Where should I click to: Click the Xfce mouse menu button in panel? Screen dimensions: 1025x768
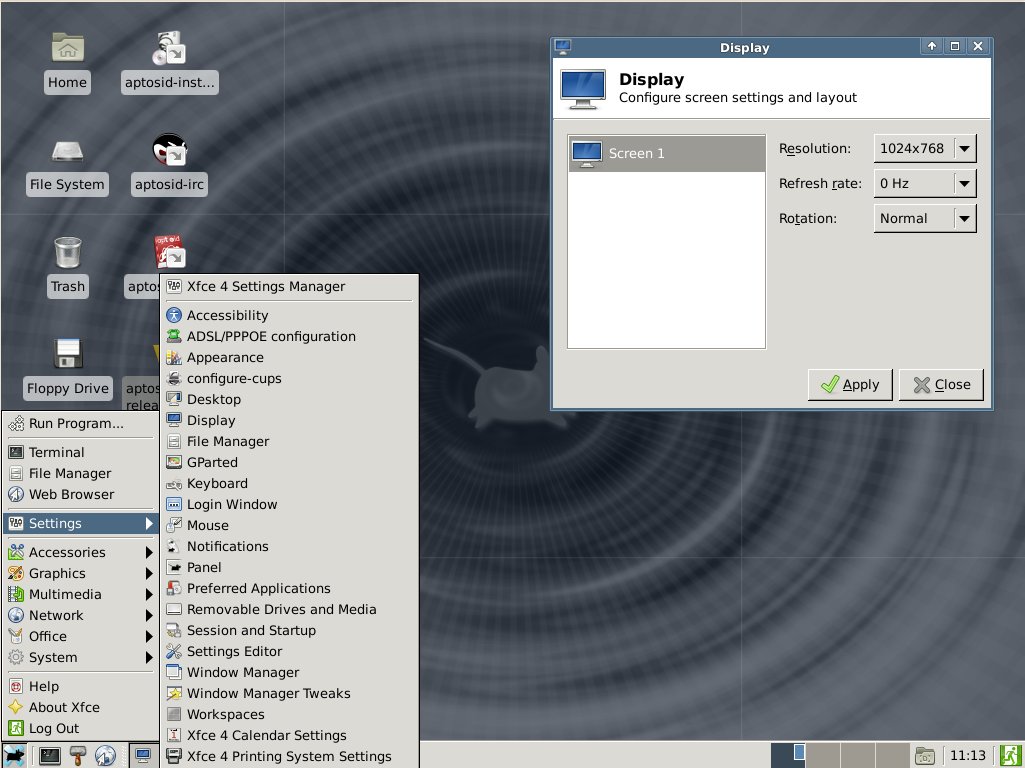pyautogui.click(x=14, y=756)
